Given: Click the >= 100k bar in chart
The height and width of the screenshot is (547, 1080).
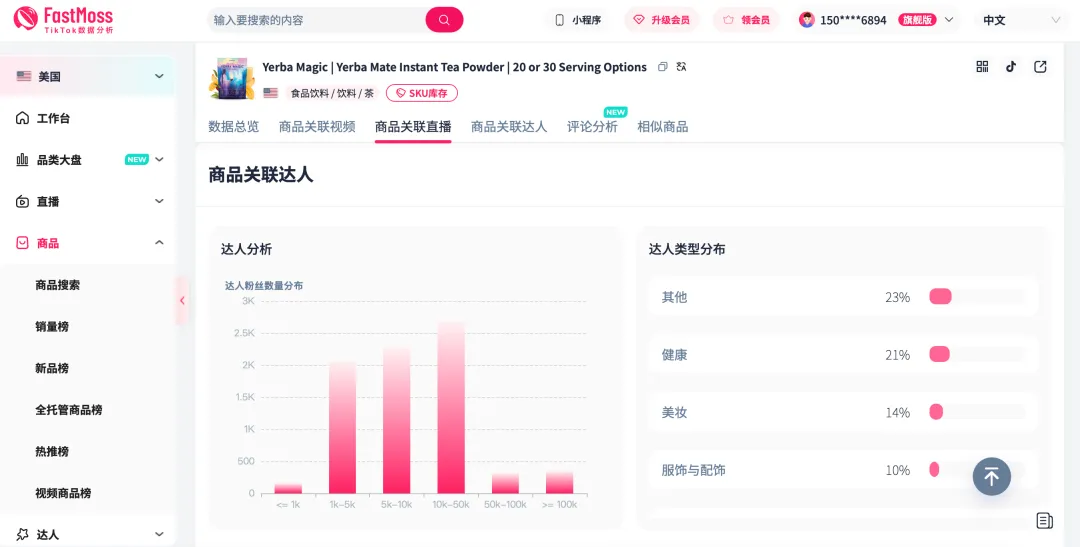Looking at the screenshot, I should [559, 483].
